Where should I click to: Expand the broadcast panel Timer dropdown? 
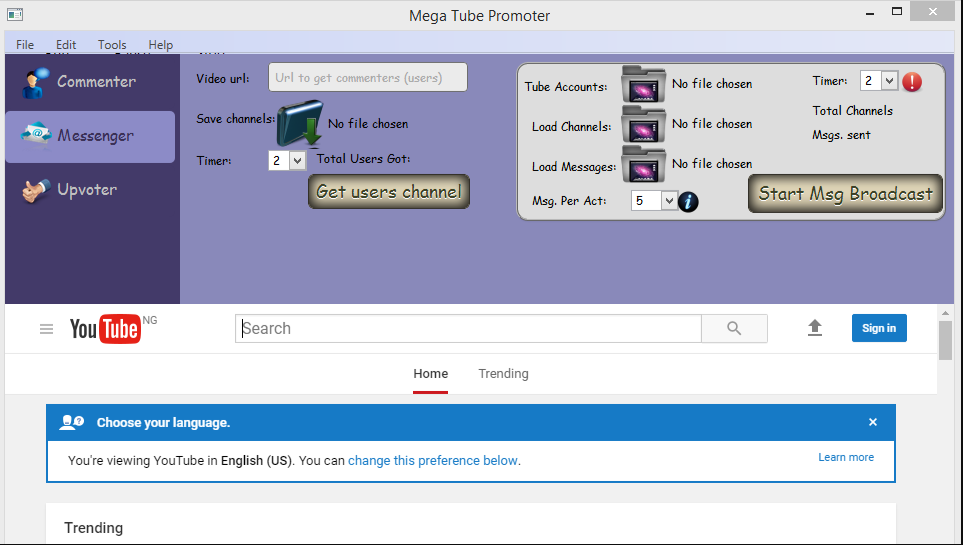coord(889,81)
